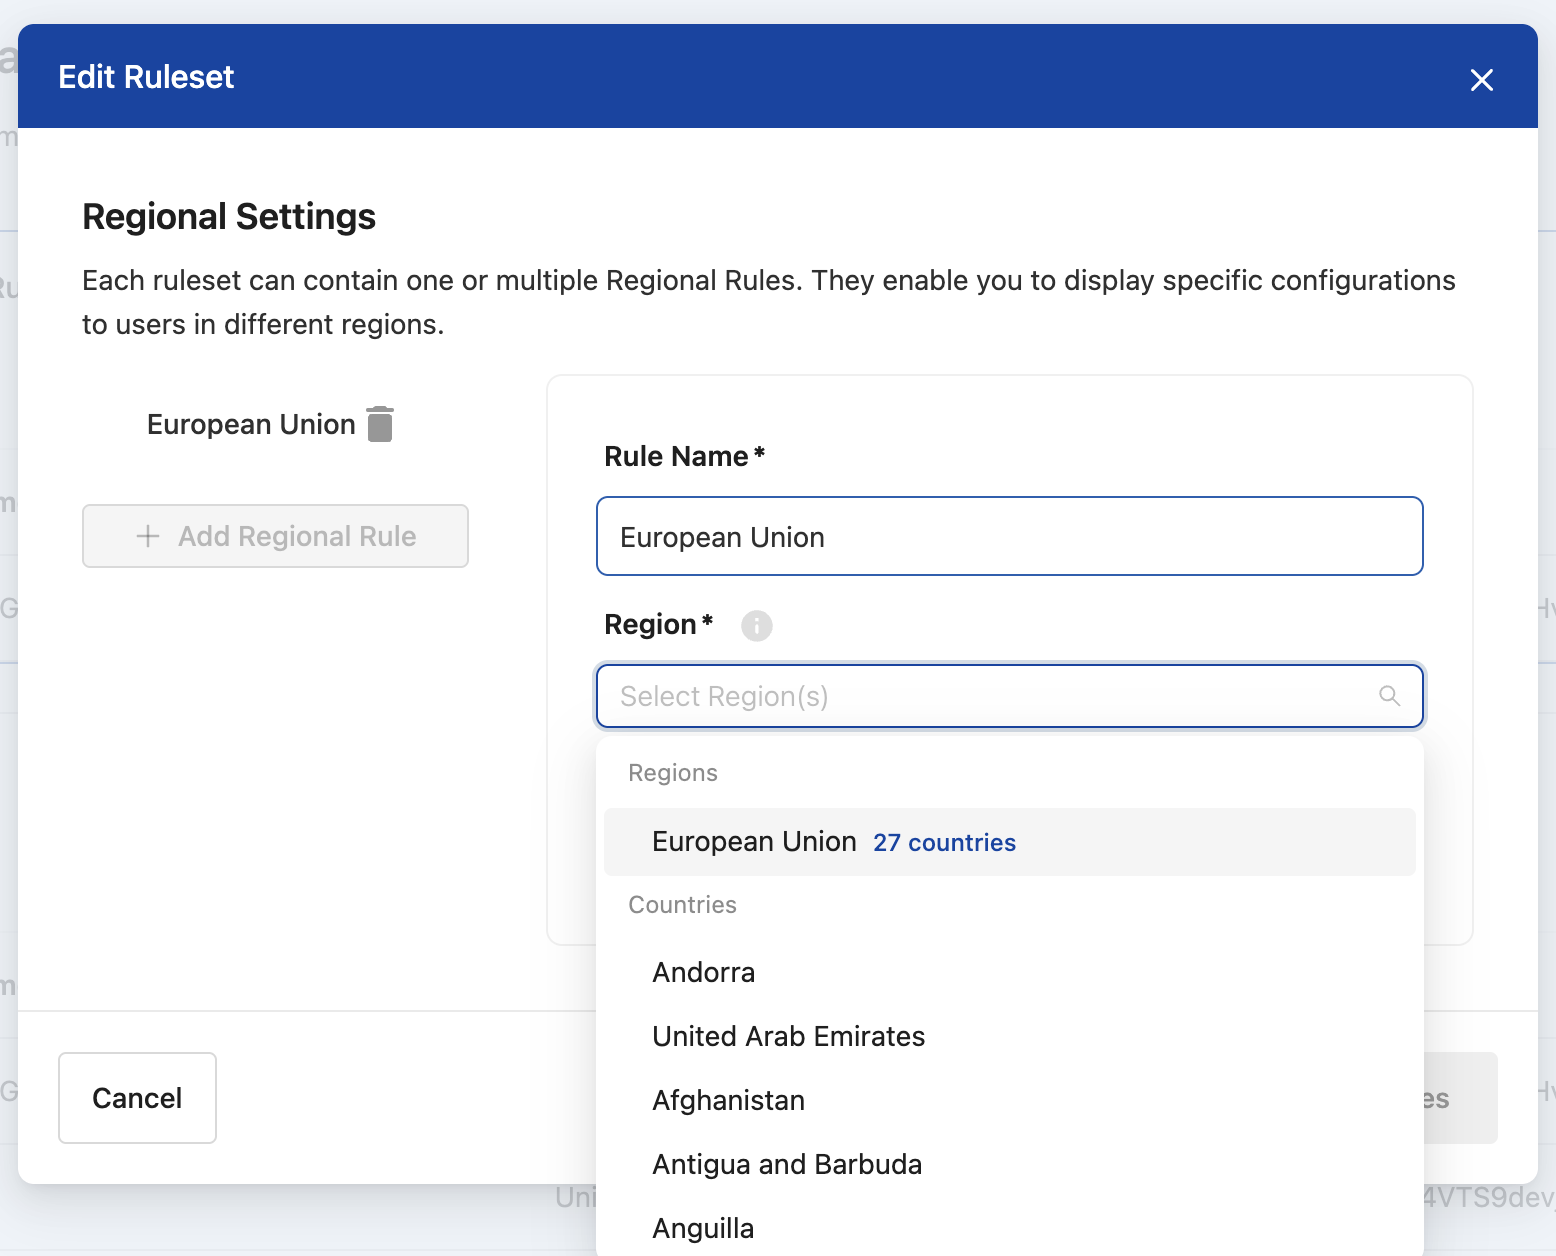This screenshot has width=1556, height=1256.
Task: Click the Rule Name label
Action: 684,456
